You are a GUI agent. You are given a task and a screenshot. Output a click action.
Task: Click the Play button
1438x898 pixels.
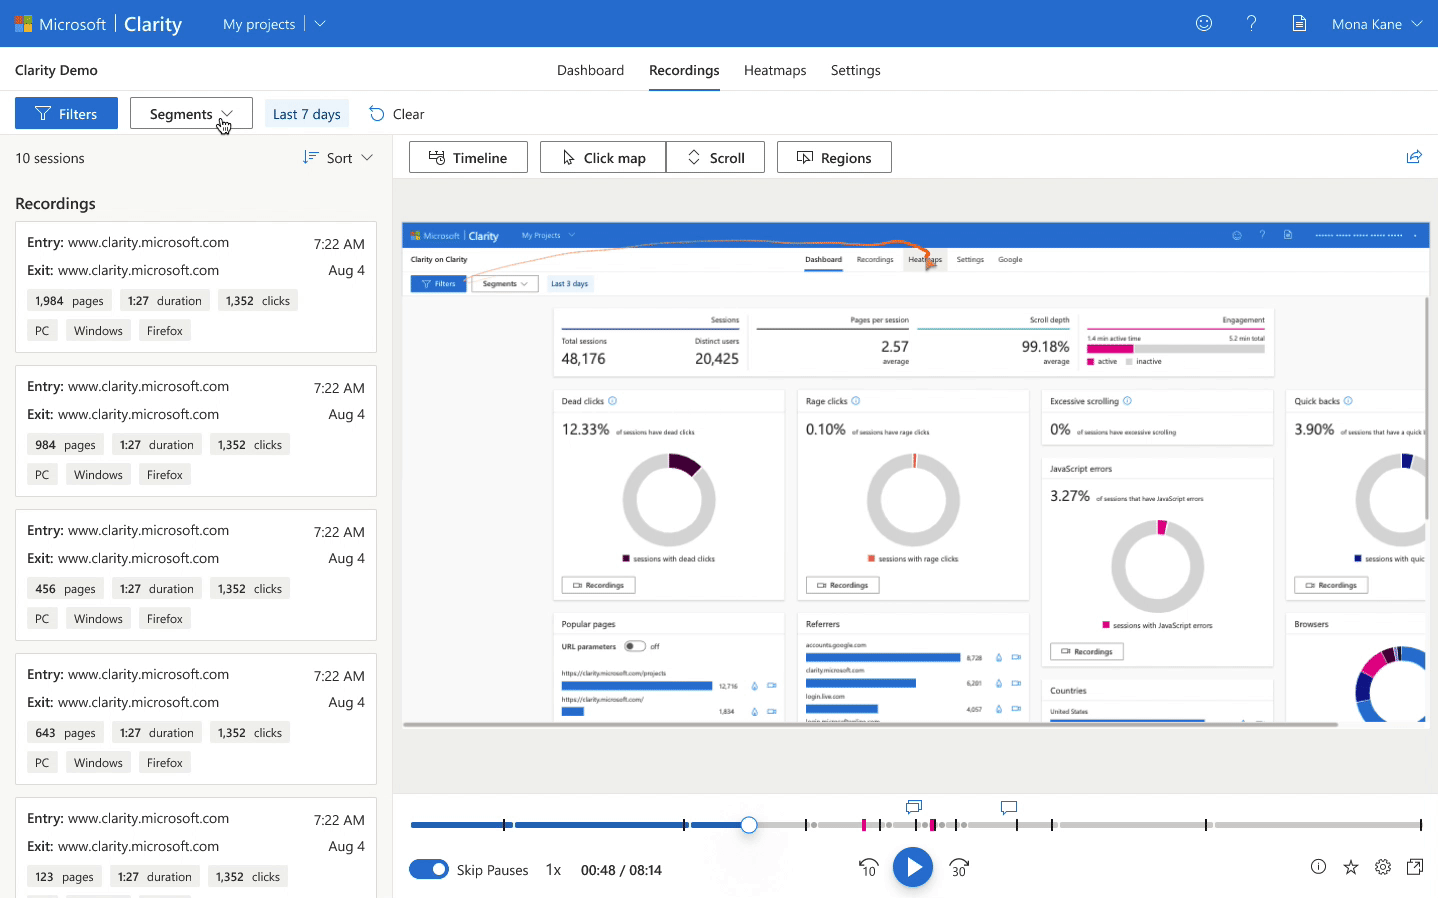(913, 867)
